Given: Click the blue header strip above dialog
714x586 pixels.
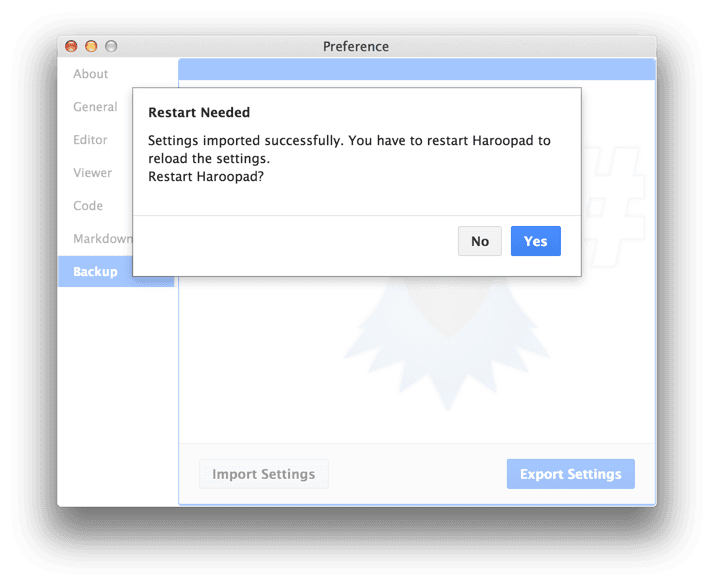Looking at the screenshot, I should (x=416, y=69).
